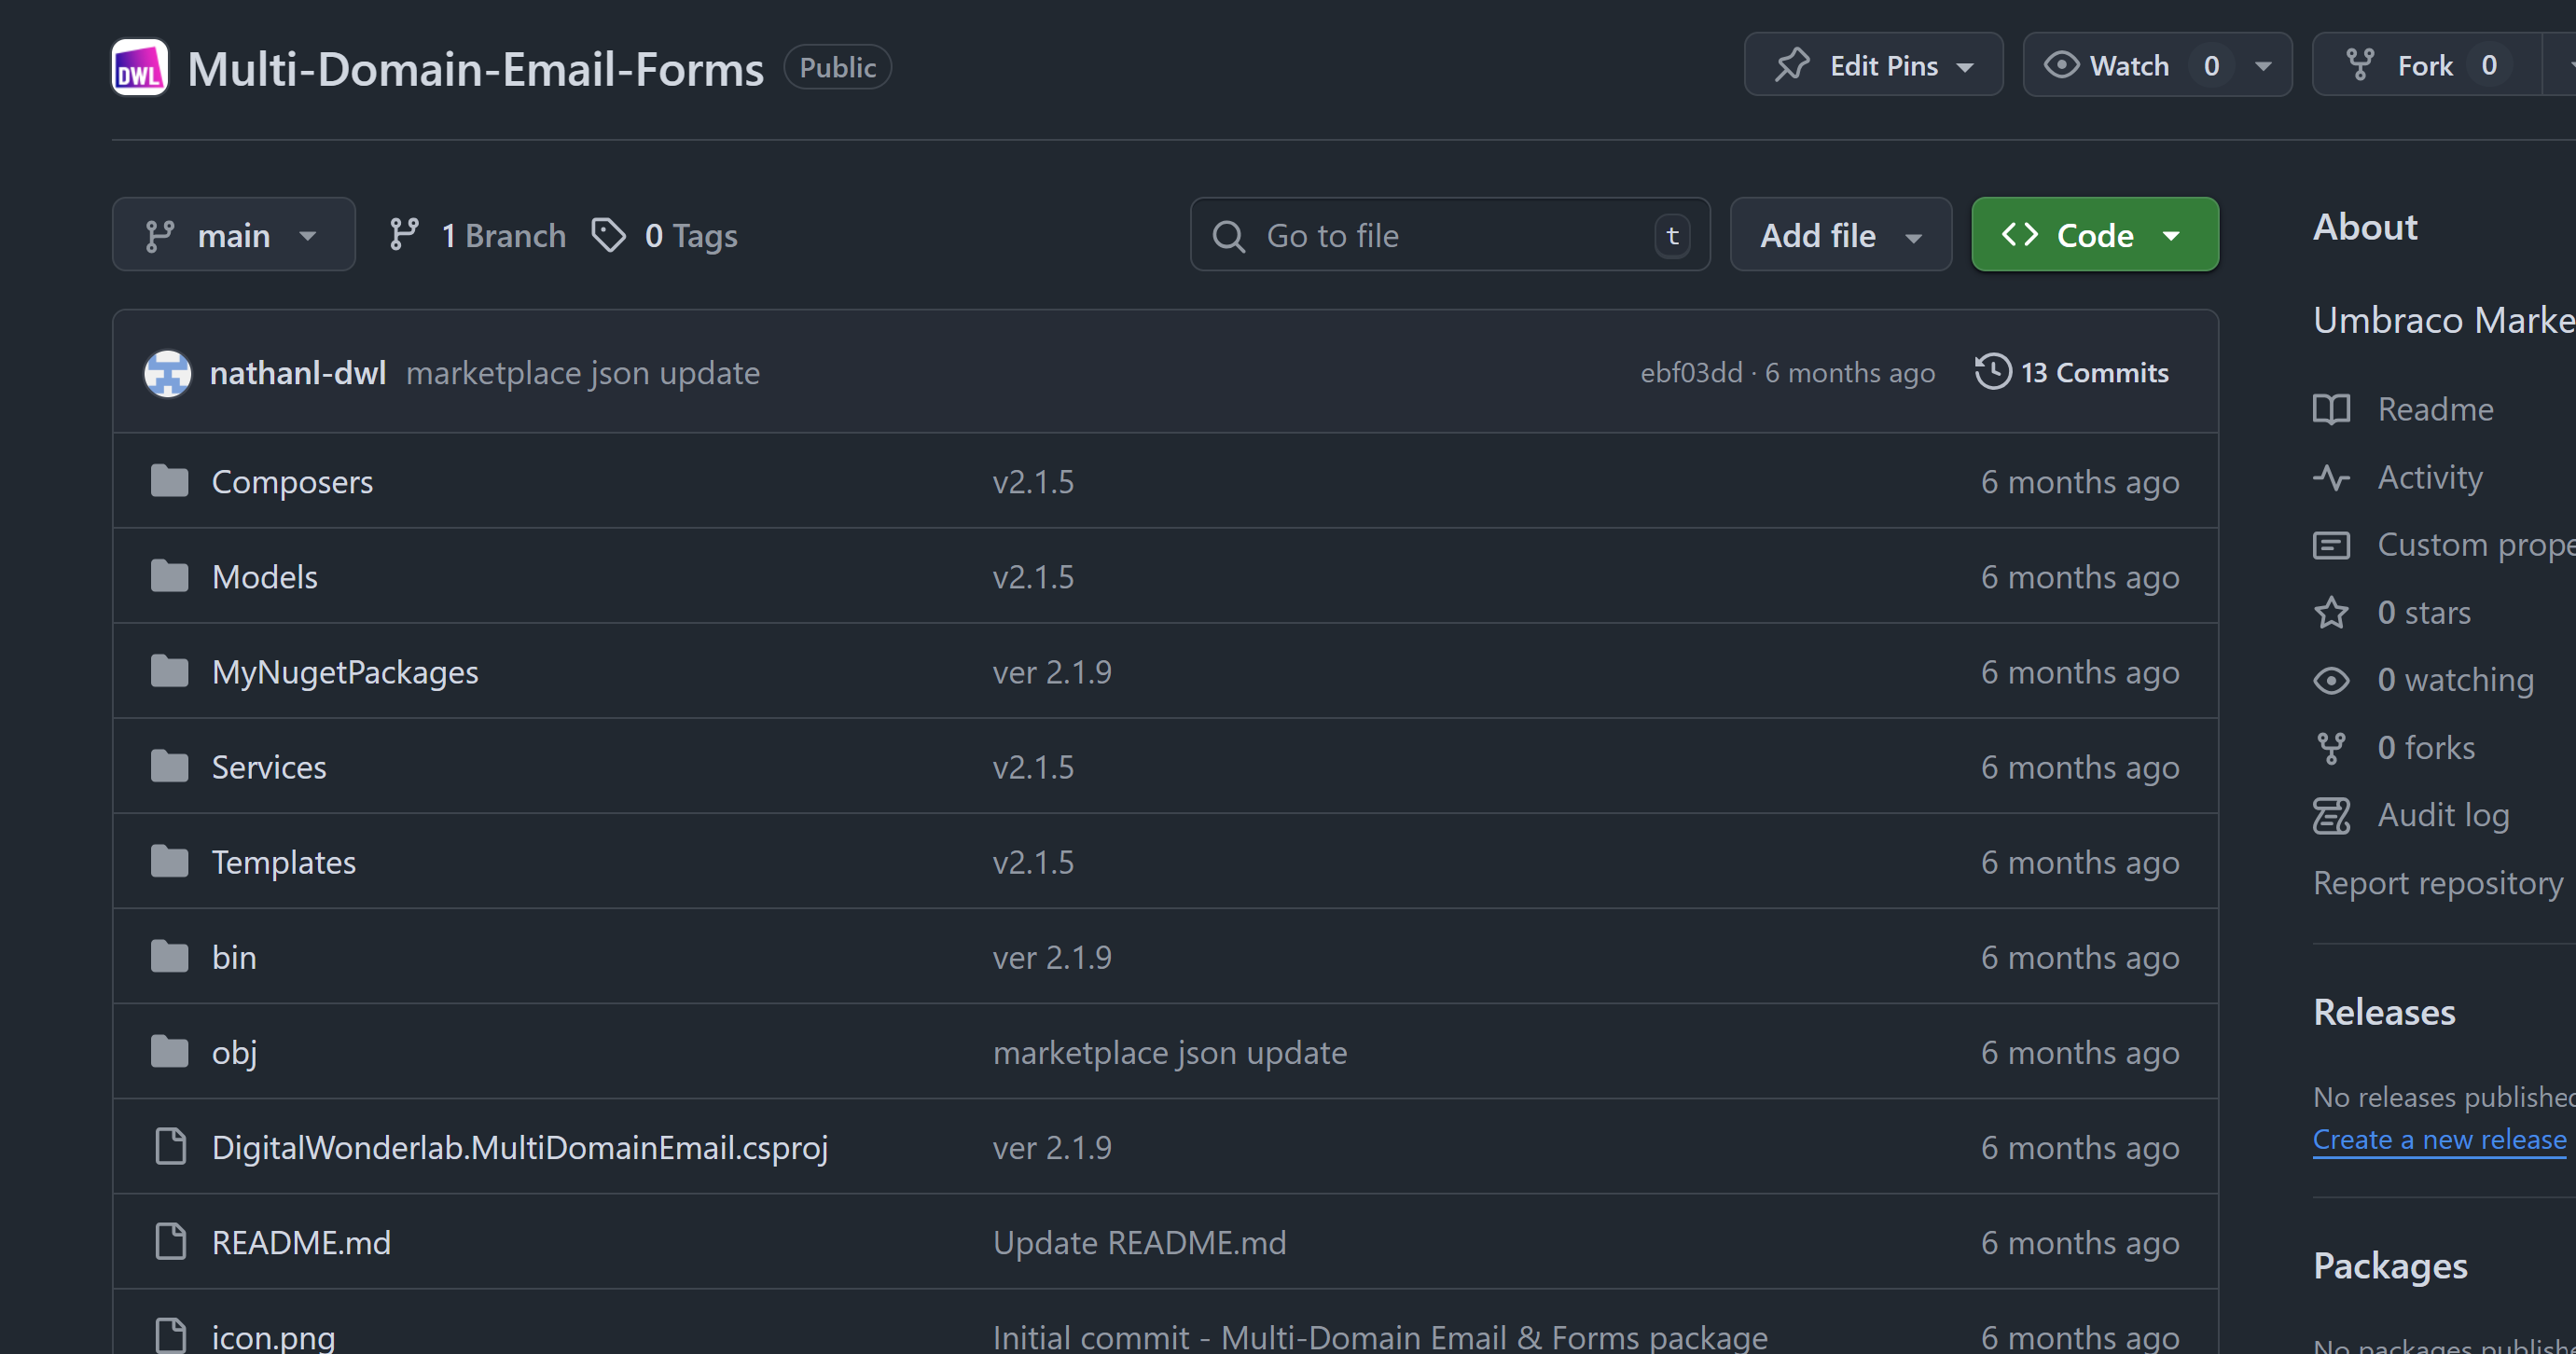Open the Audit log icon link
Image resolution: width=2576 pixels, height=1354 pixels.
tap(2331, 816)
